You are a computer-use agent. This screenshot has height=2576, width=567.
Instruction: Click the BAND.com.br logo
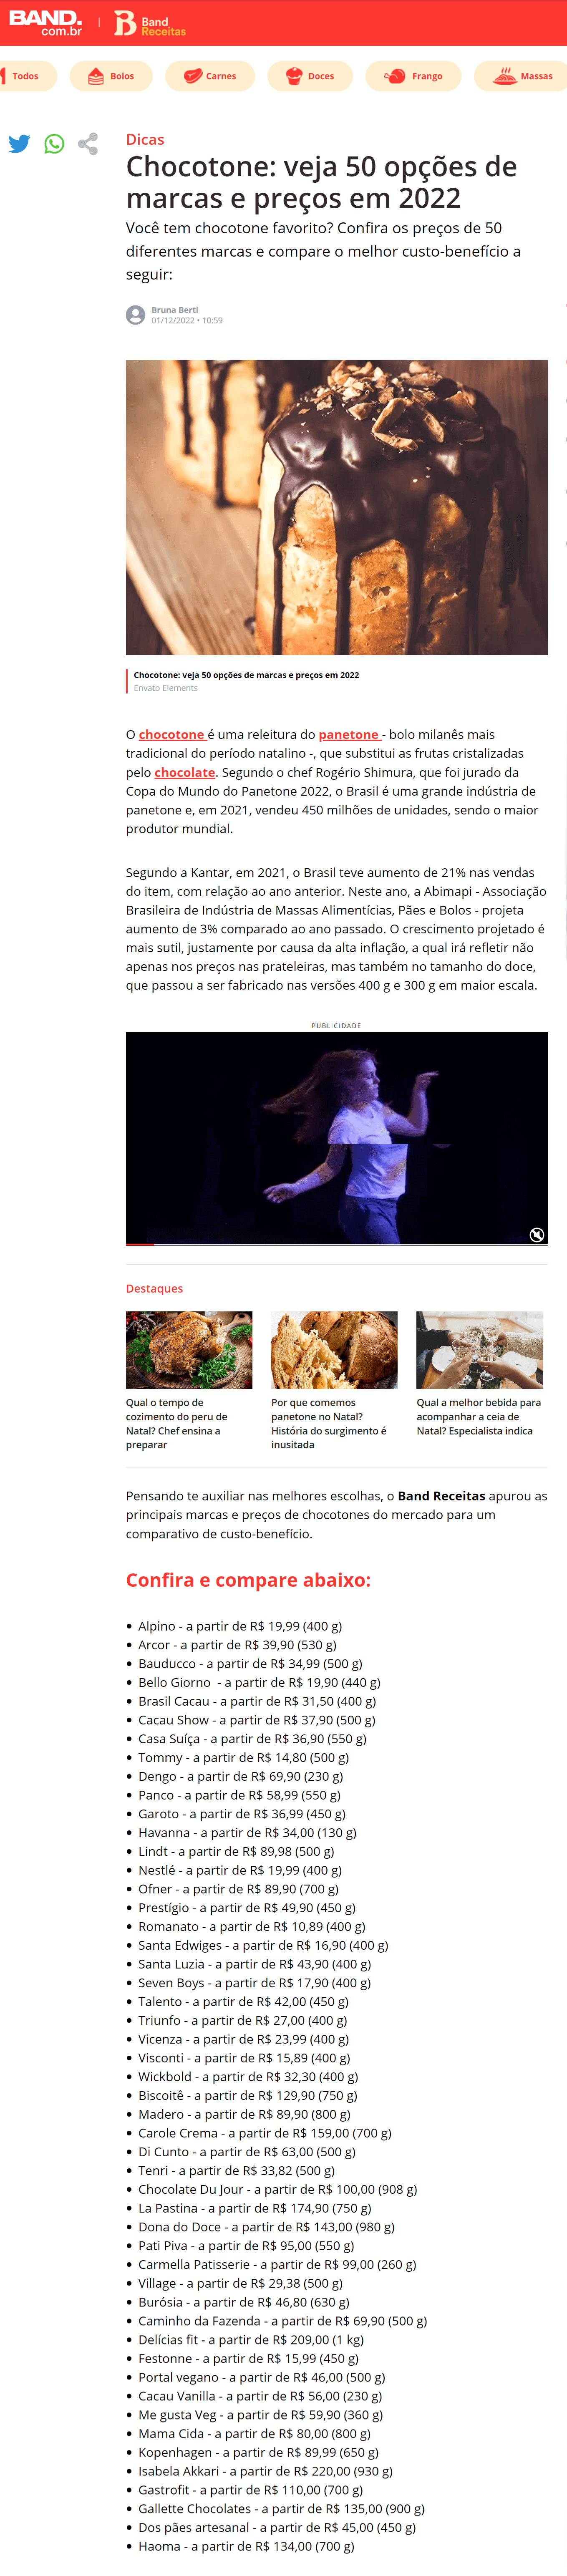point(46,23)
